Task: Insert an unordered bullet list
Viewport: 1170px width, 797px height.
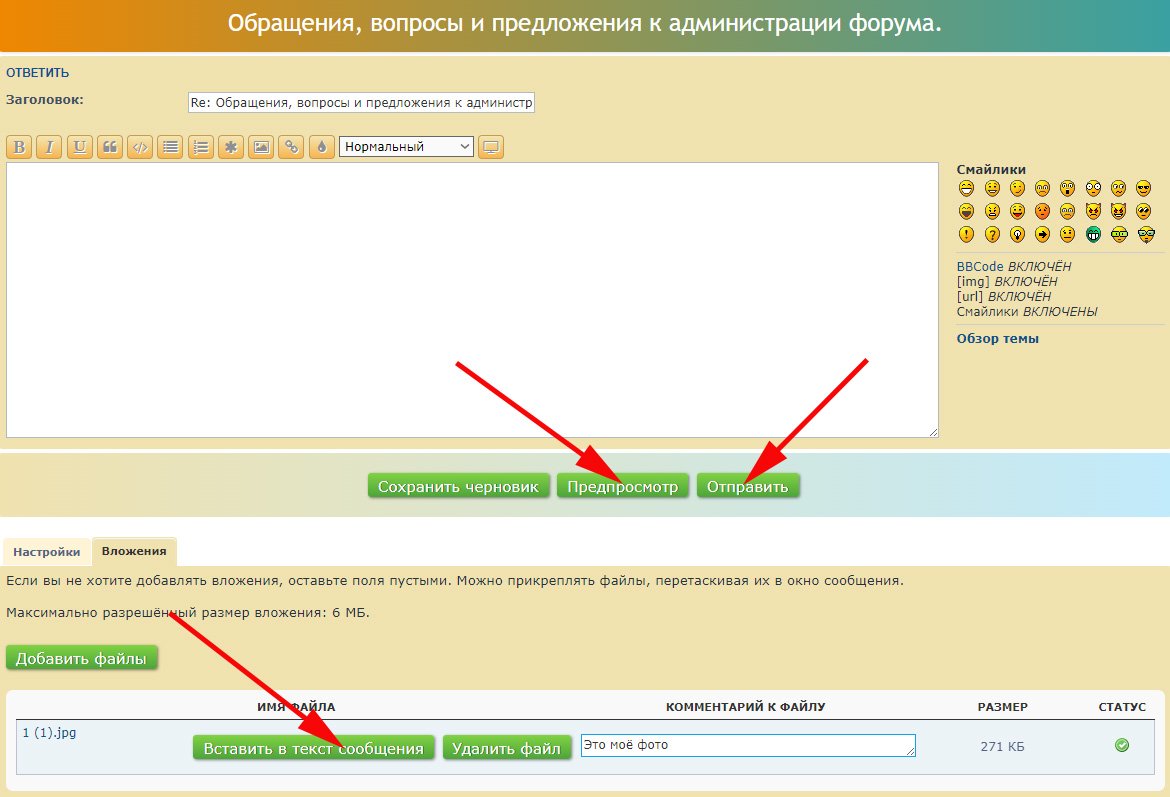Action: [x=171, y=147]
